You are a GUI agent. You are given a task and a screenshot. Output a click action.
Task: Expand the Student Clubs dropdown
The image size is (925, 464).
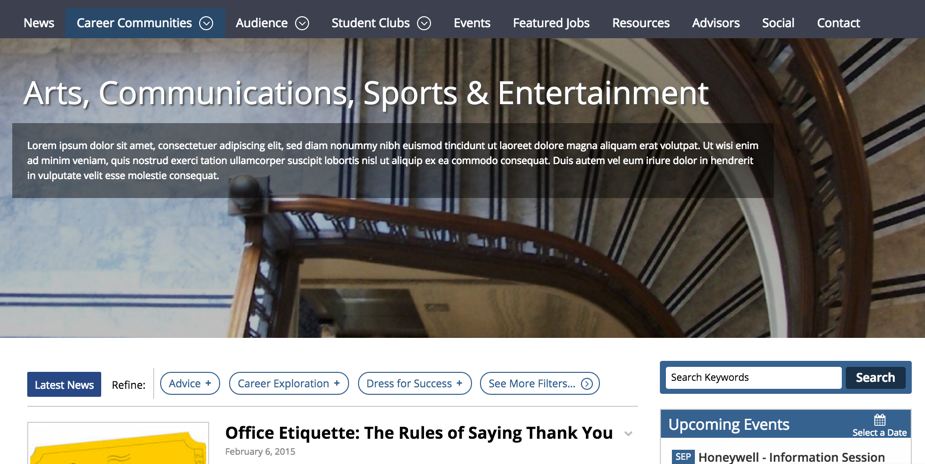click(x=381, y=23)
